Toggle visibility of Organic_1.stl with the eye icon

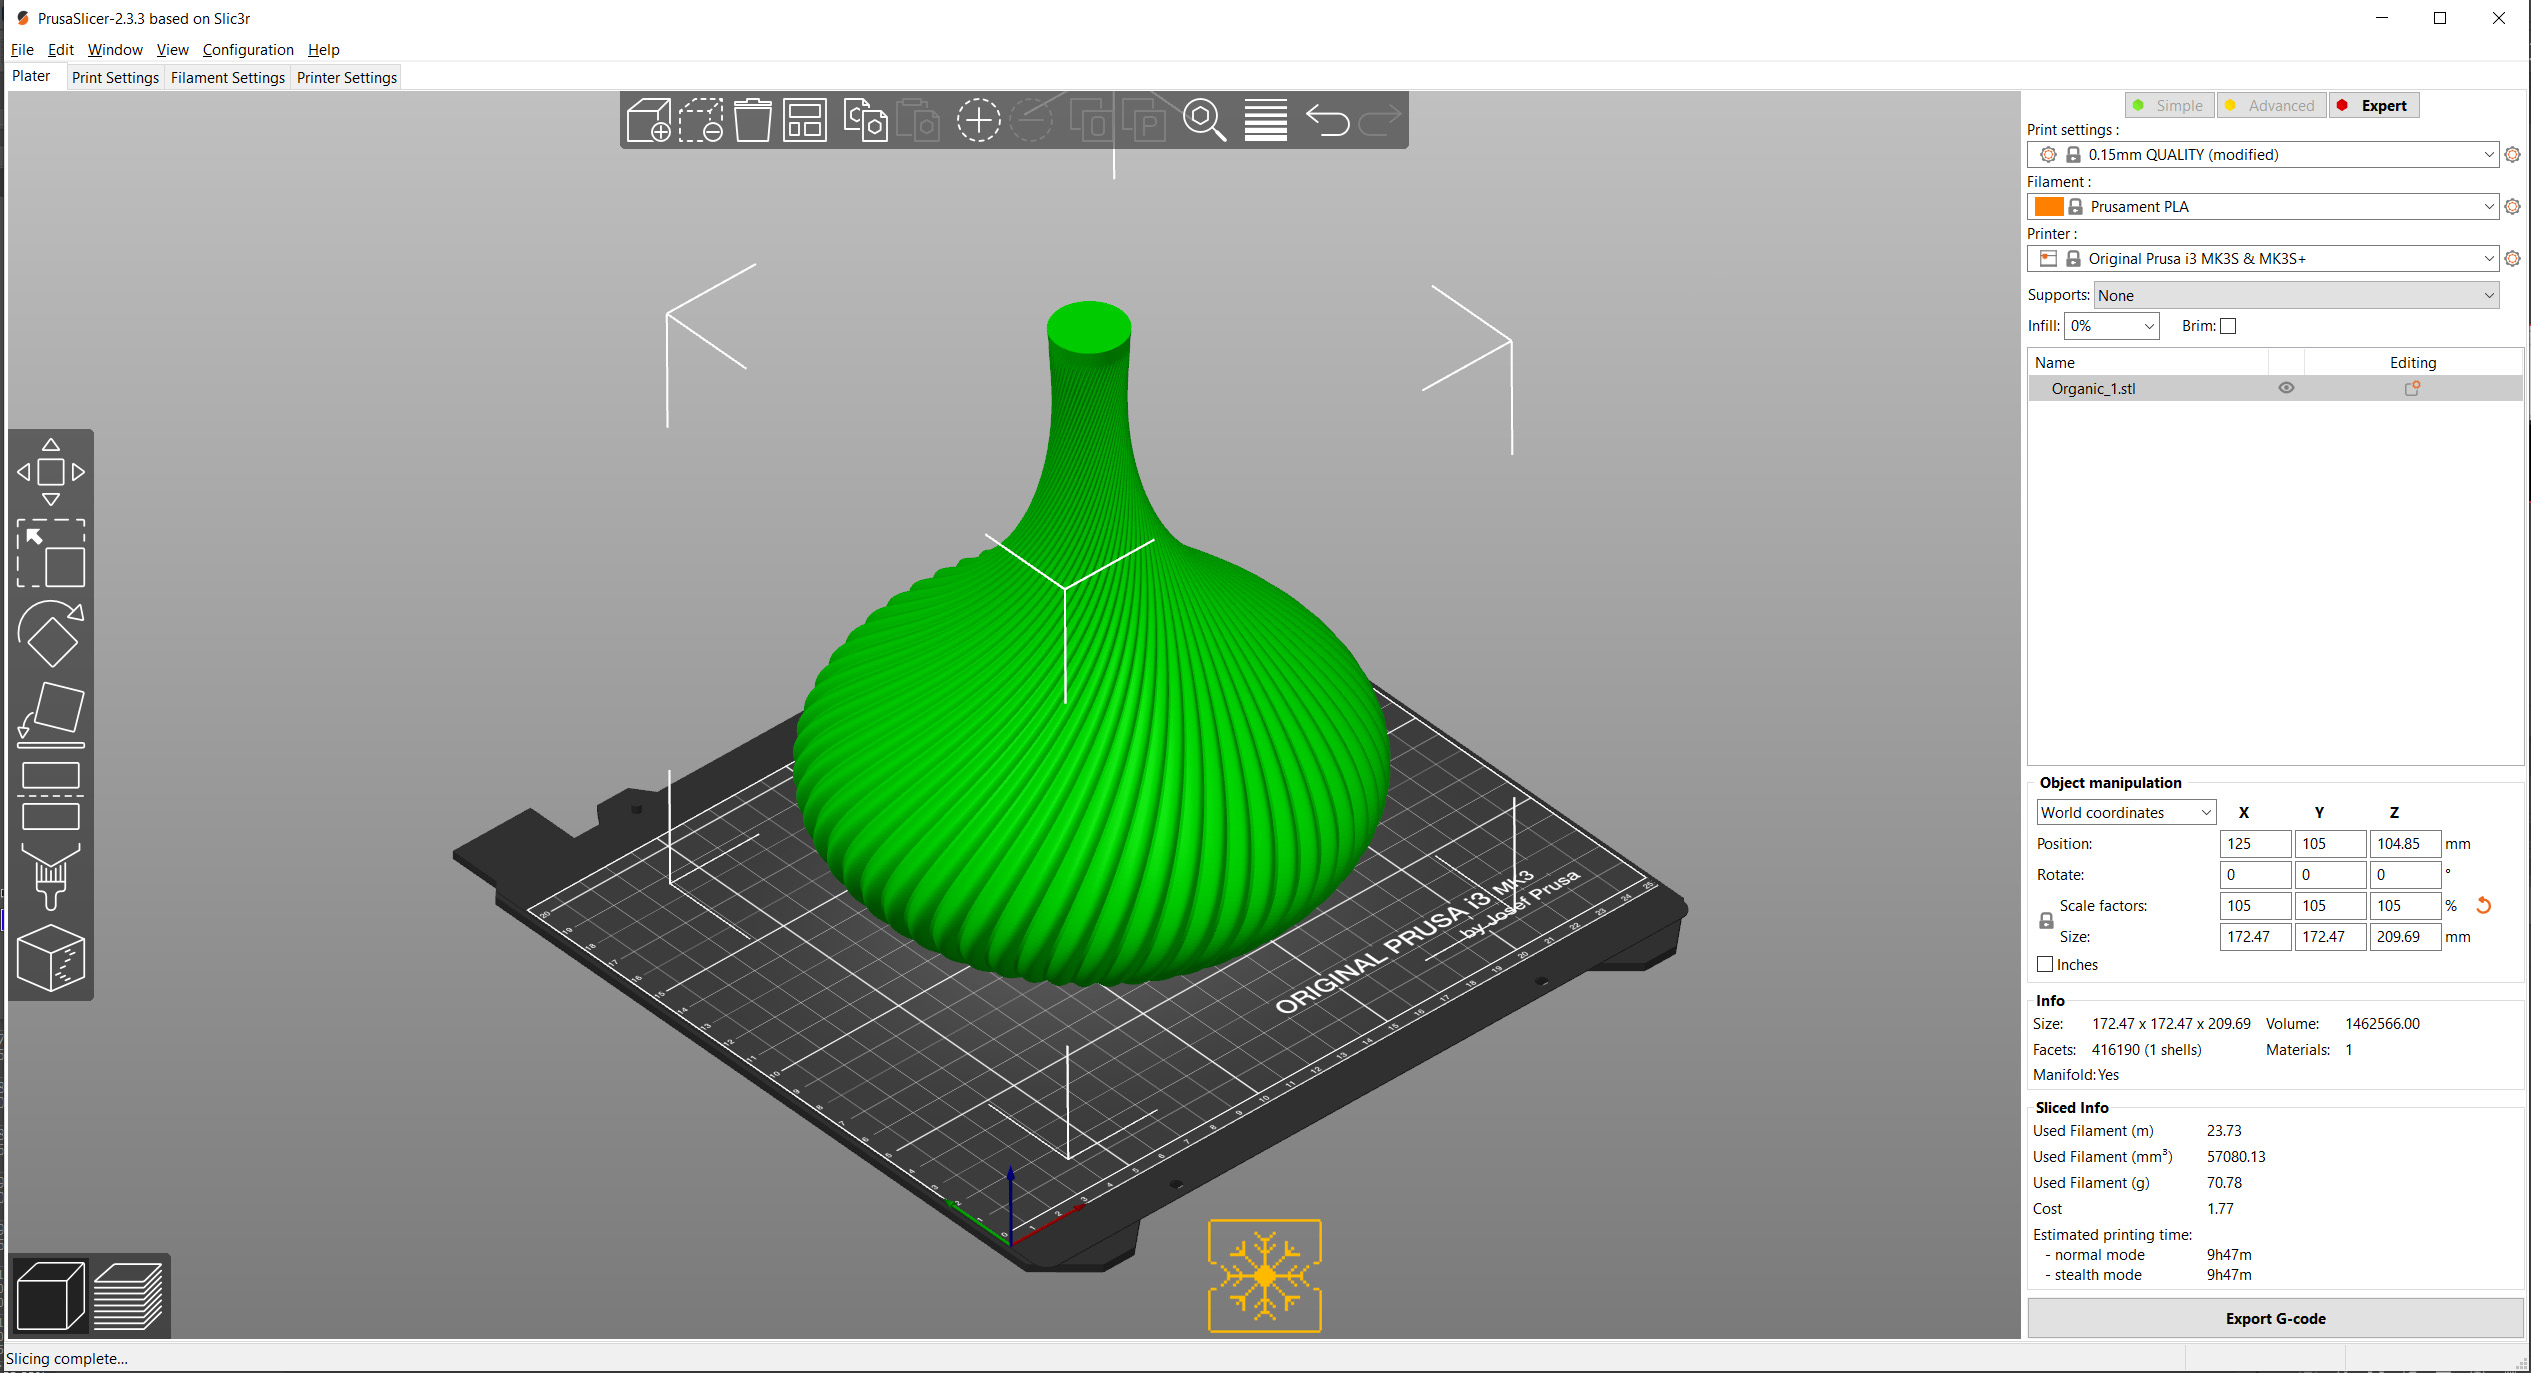coord(2286,388)
